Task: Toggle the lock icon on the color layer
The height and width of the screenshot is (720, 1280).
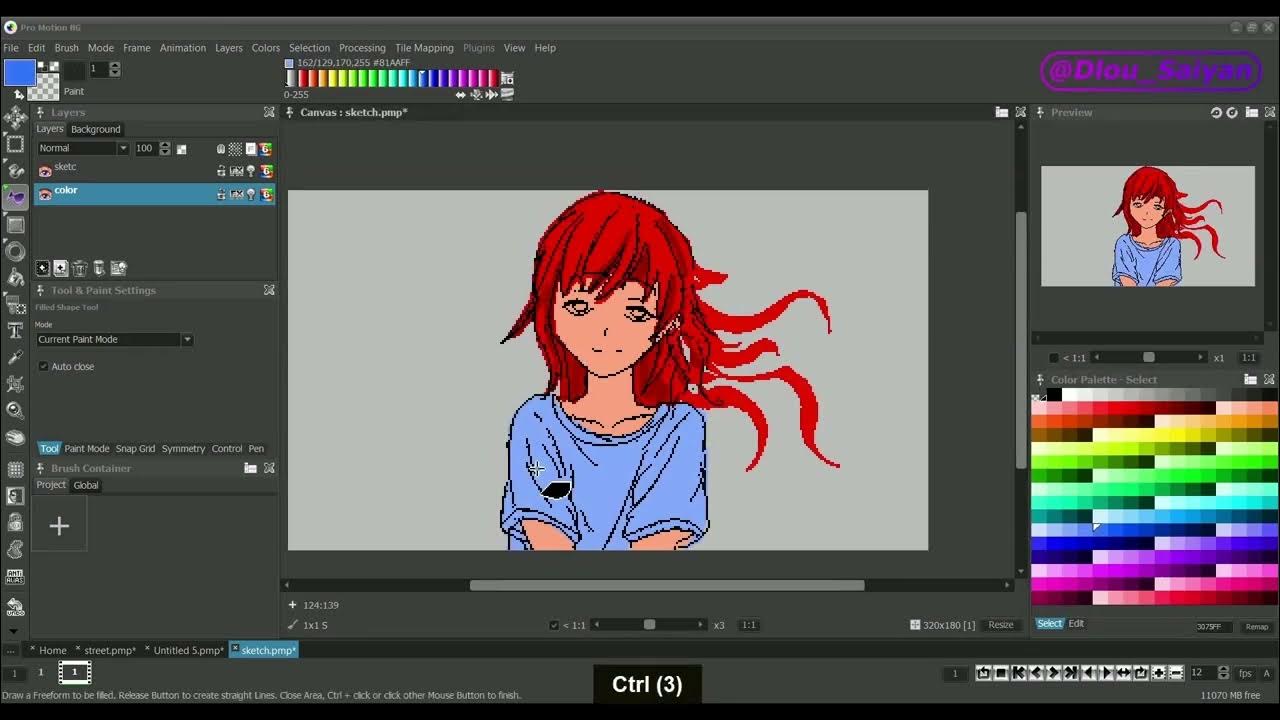Action: coord(221,194)
